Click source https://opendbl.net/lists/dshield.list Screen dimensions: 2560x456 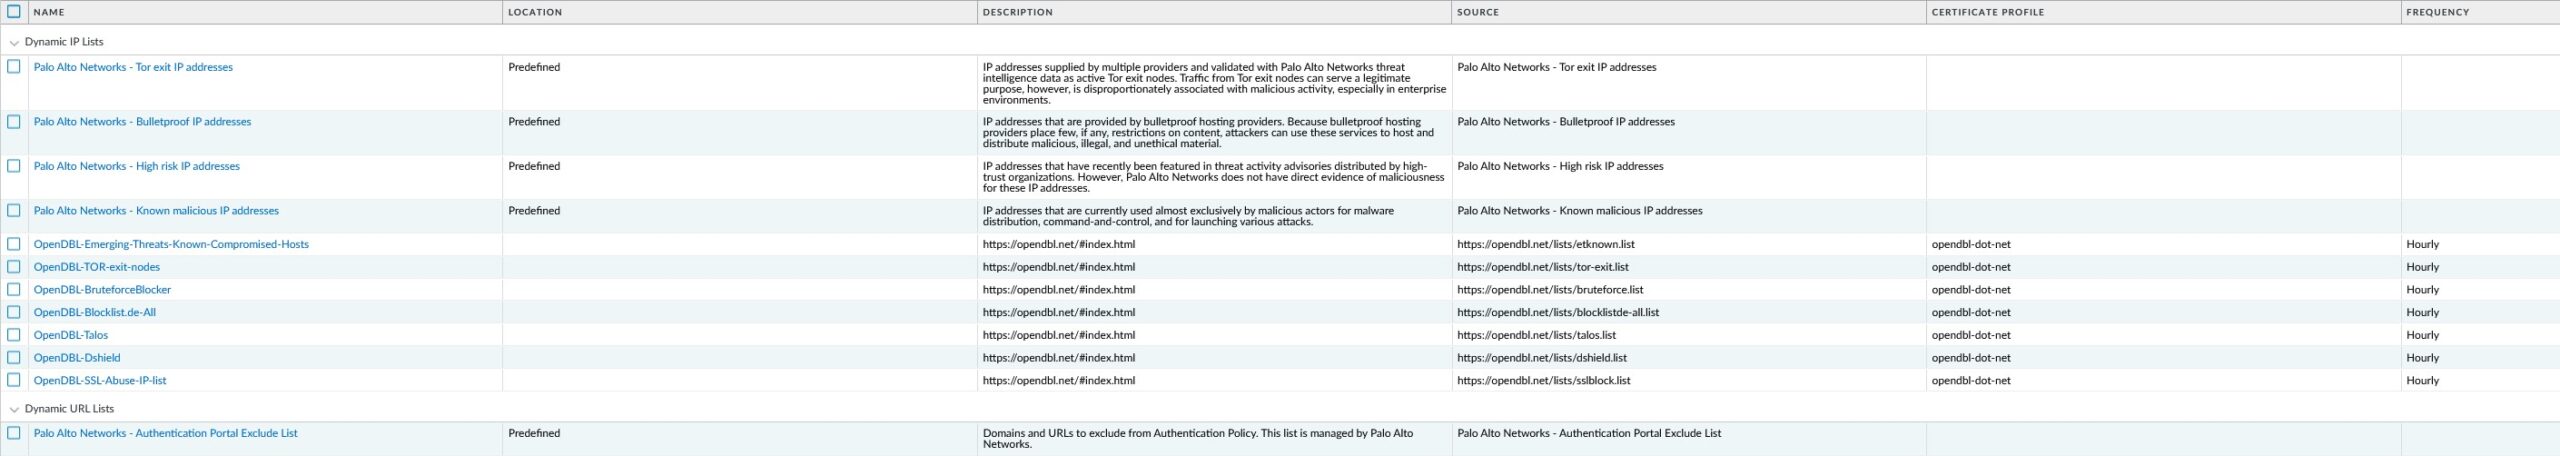click(1542, 358)
